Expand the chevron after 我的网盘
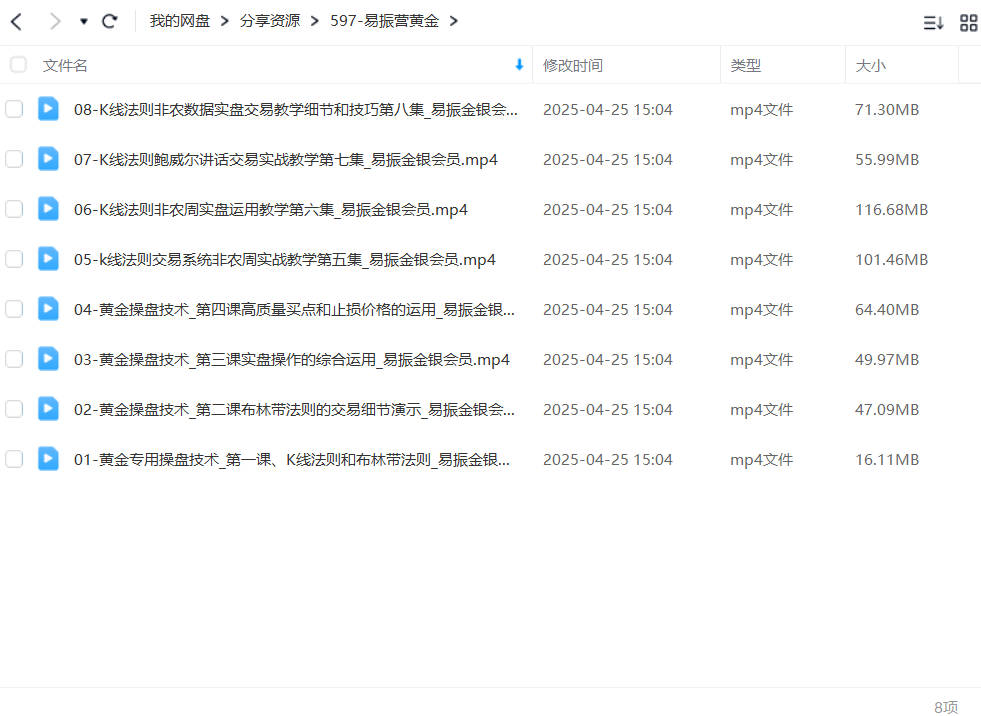The height and width of the screenshot is (716, 981). click(225, 21)
